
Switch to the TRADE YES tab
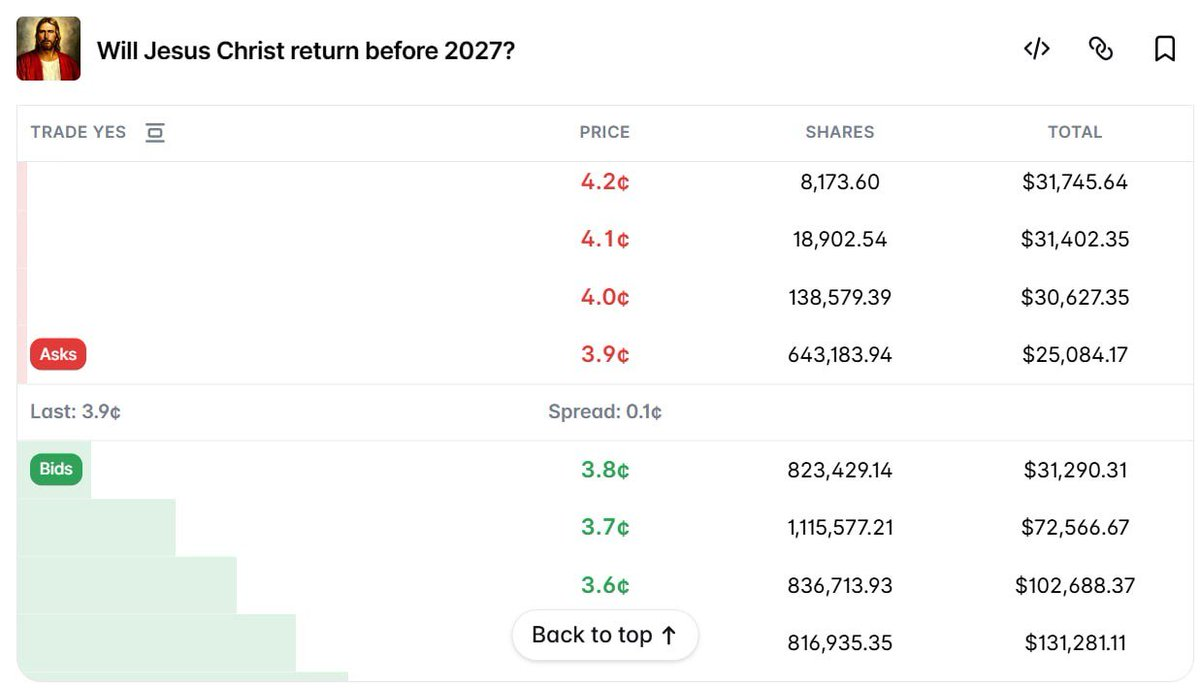pyautogui.click(x=78, y=132)
